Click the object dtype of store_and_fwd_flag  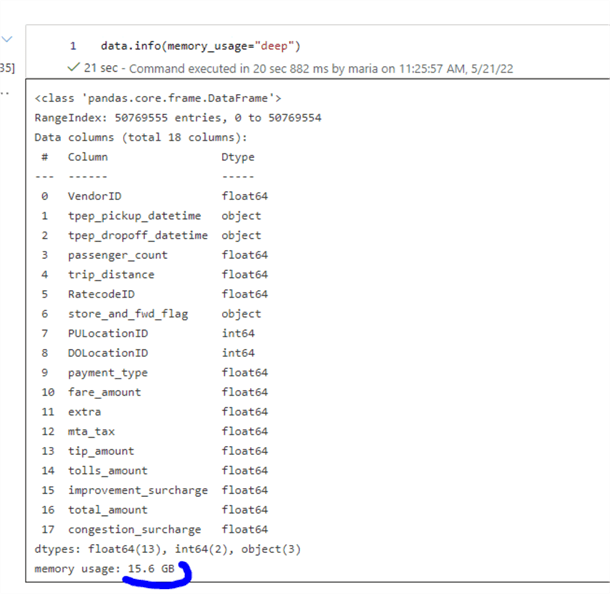(241, 314)
